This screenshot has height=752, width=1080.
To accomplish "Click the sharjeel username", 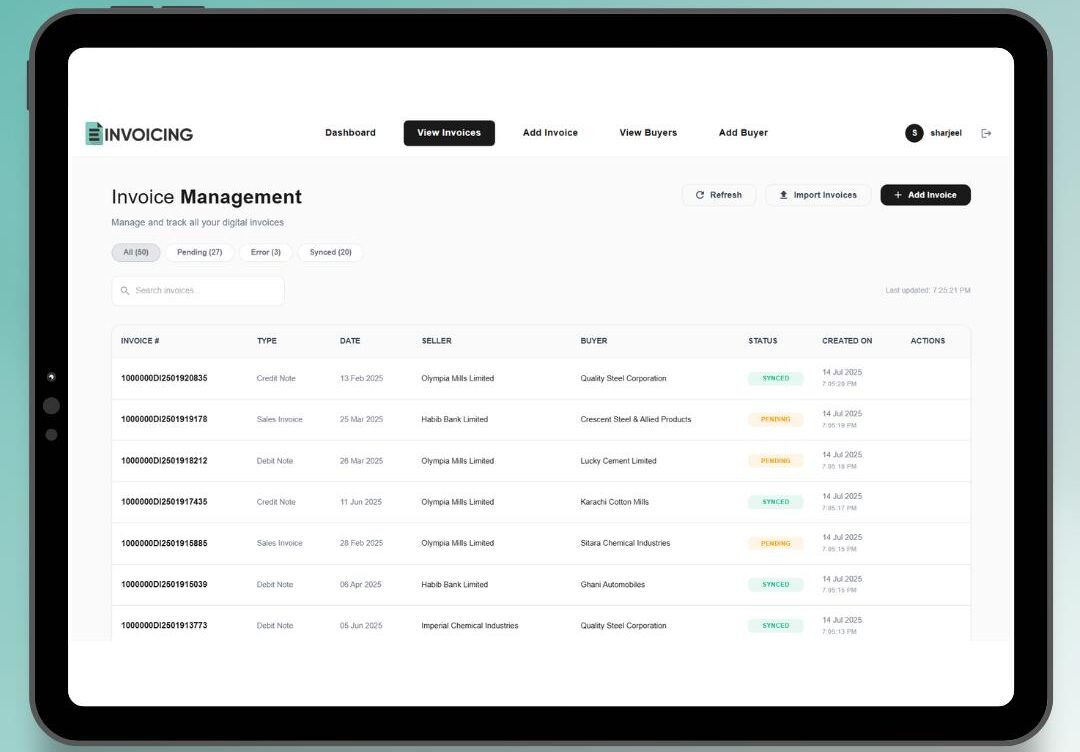I will point(946,133).
